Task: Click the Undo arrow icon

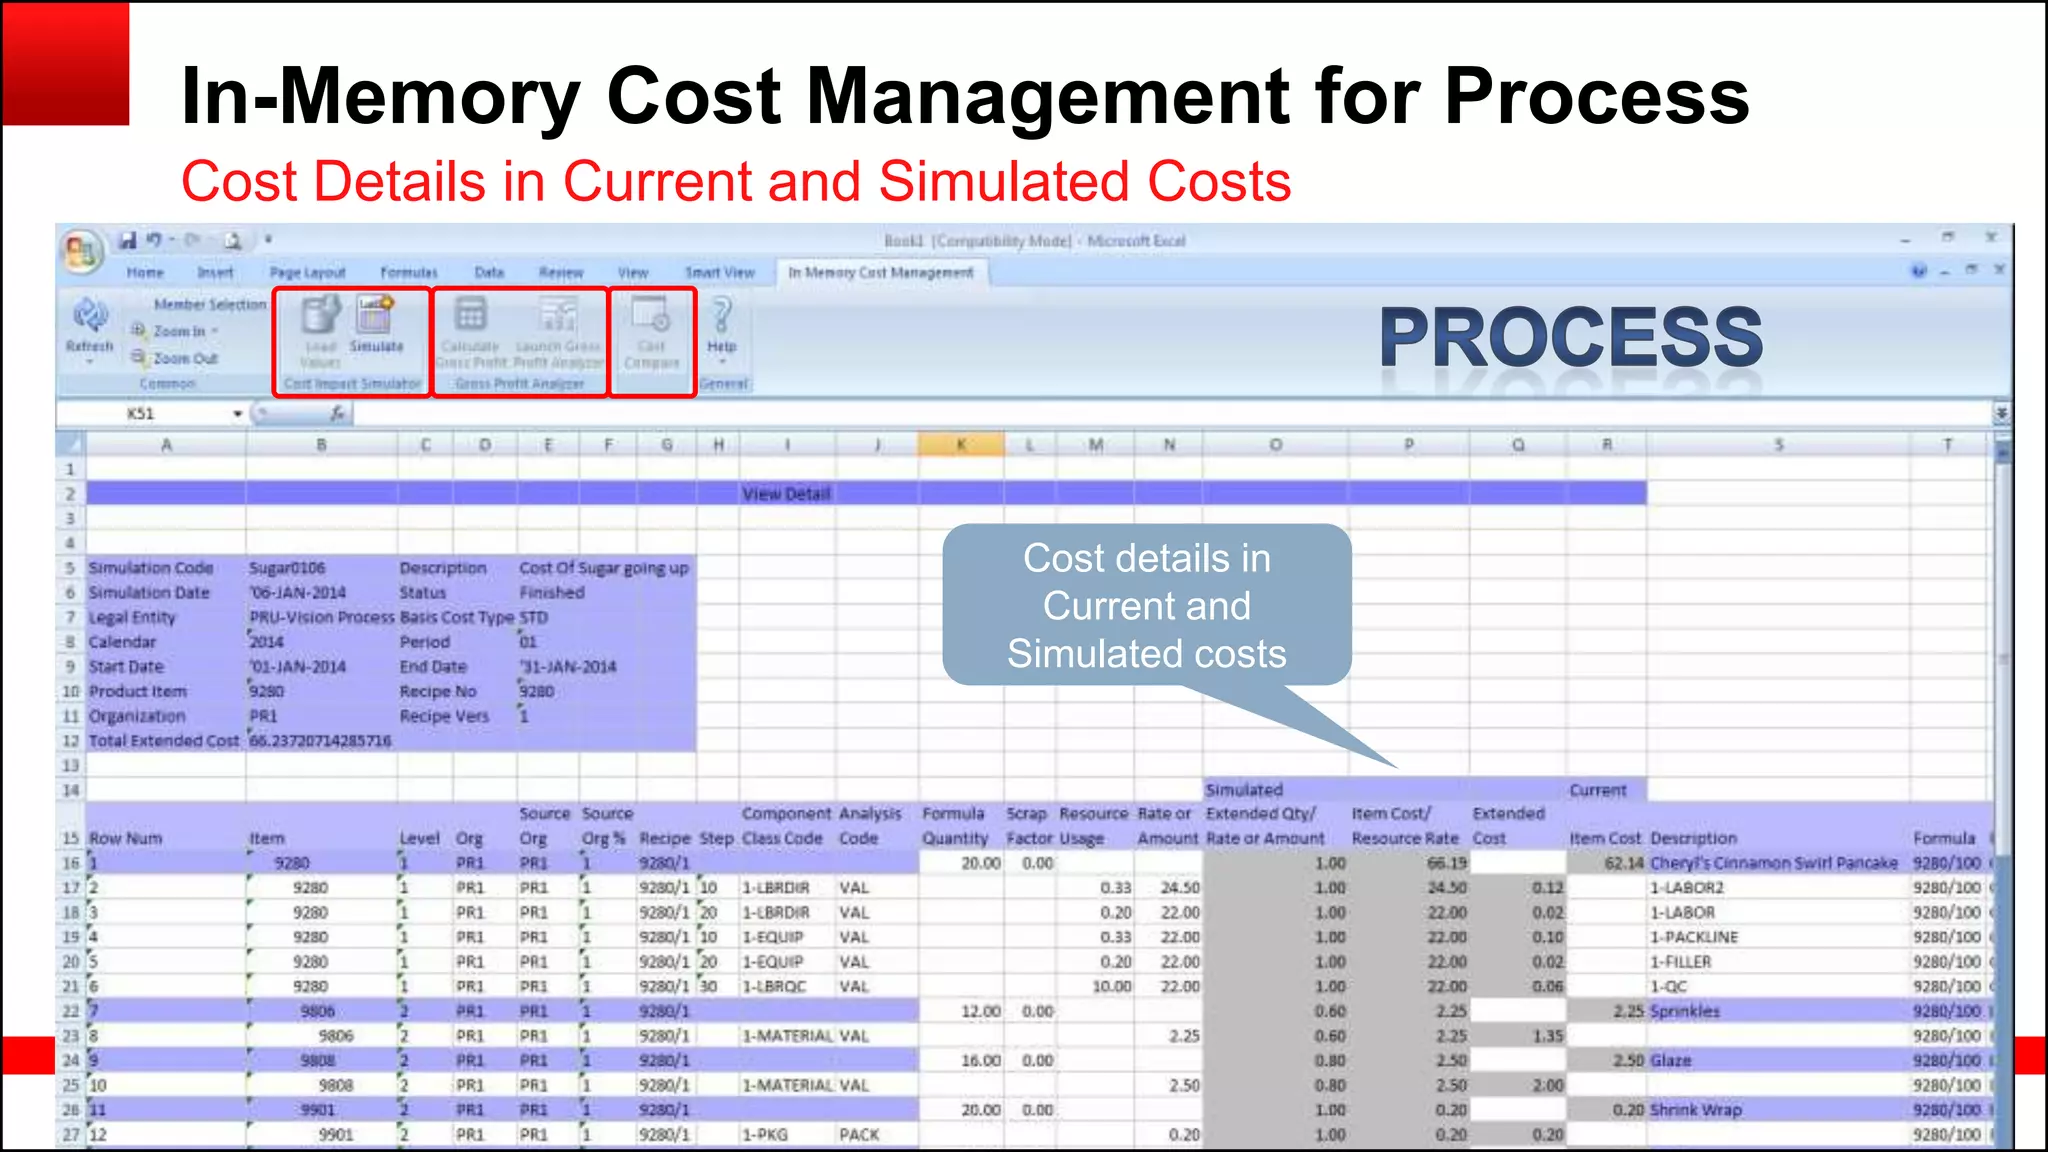Action: [x=154, y=240]
